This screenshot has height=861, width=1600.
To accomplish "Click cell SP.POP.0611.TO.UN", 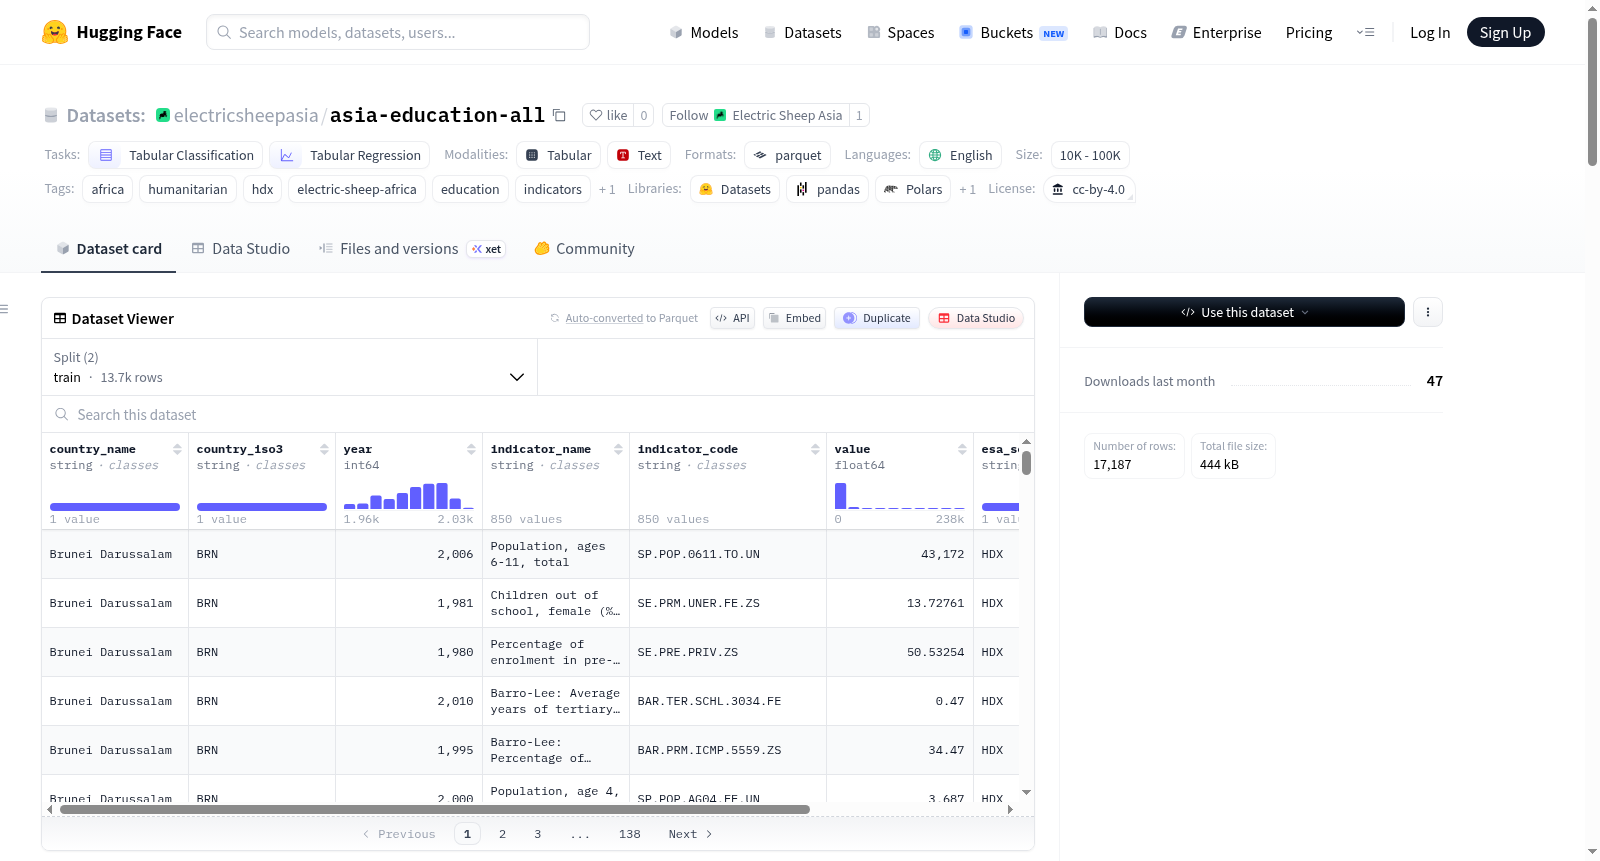I will (698, 554).
